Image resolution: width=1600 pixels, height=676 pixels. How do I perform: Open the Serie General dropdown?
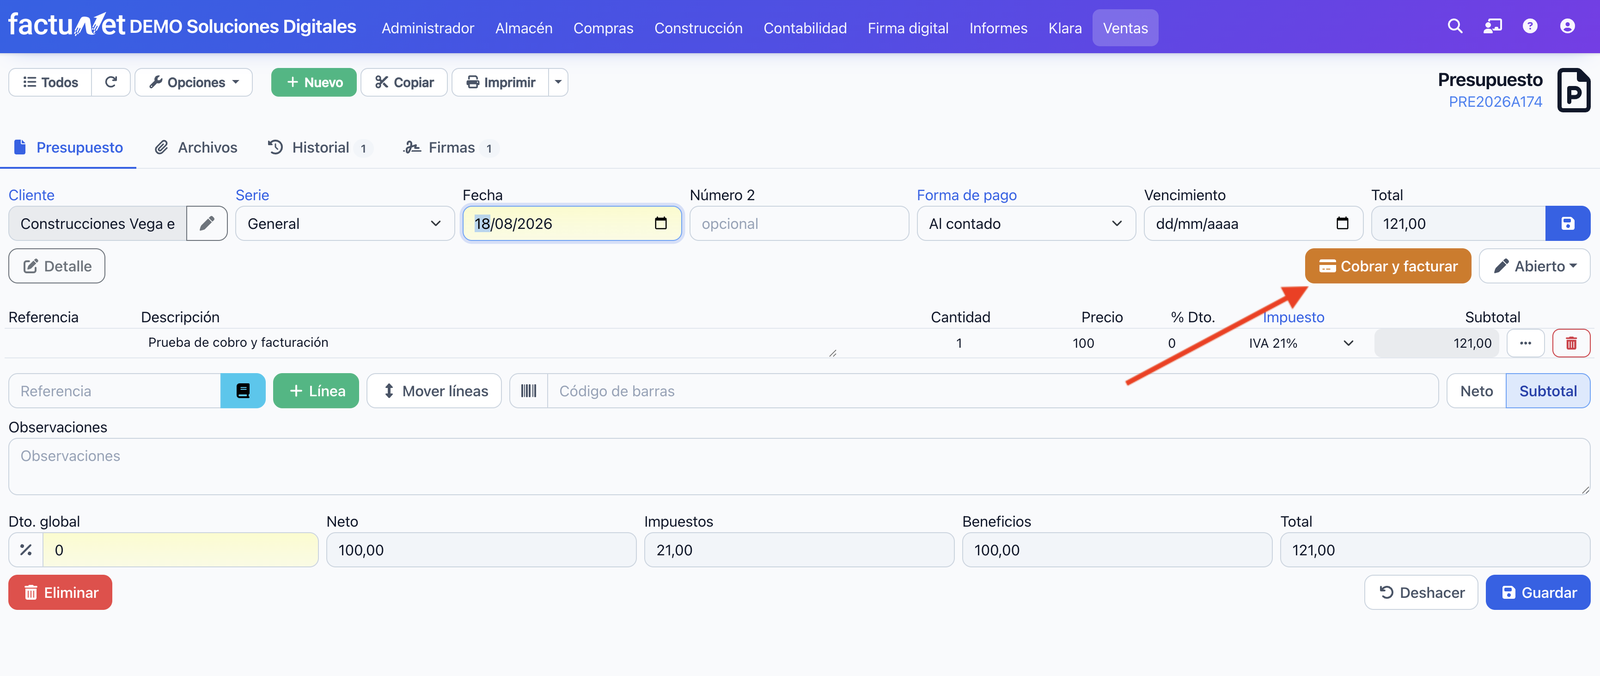(345, 223)
